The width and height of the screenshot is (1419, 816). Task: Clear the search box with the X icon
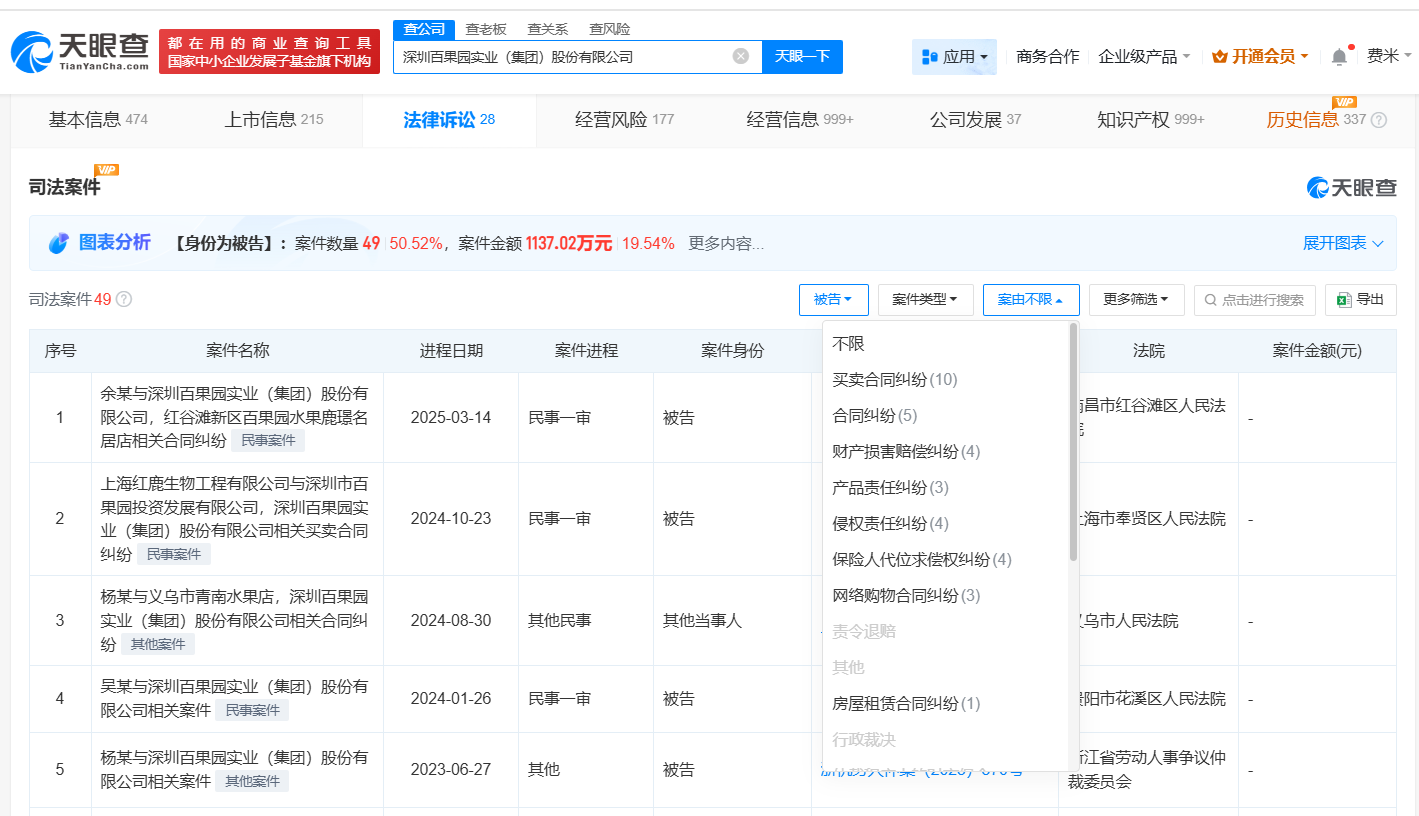pyautogui.click(x=740, y=57)
